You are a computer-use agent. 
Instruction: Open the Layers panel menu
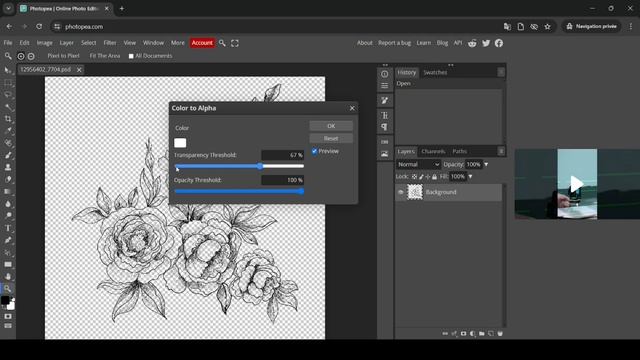pos(501,151)
